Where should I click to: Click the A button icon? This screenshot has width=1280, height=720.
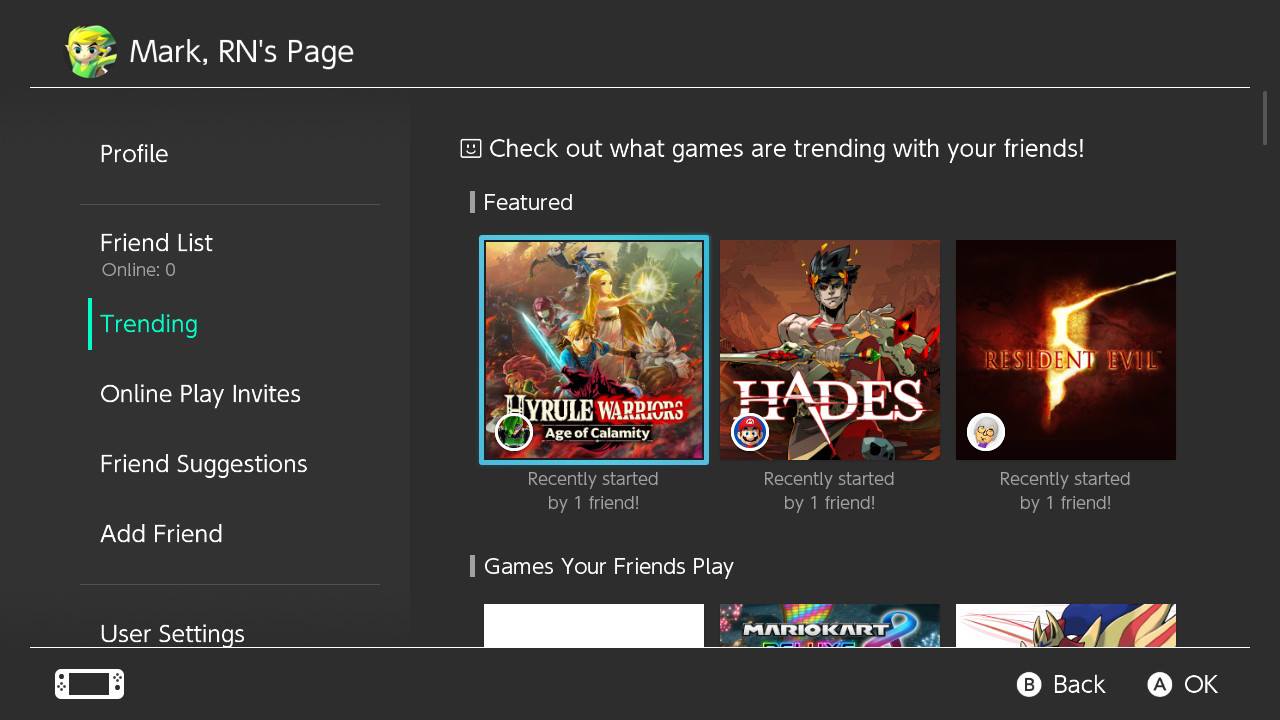click(1159, 684)
